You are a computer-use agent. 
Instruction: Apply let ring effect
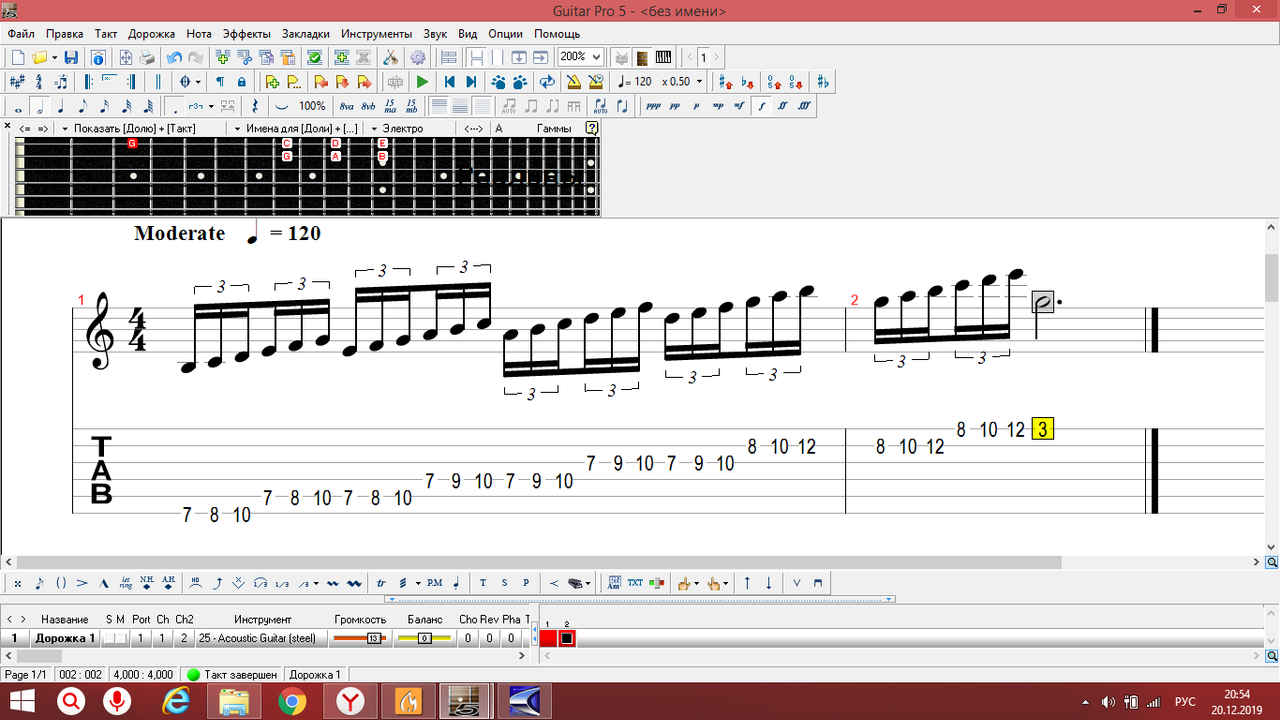point(126,583)
